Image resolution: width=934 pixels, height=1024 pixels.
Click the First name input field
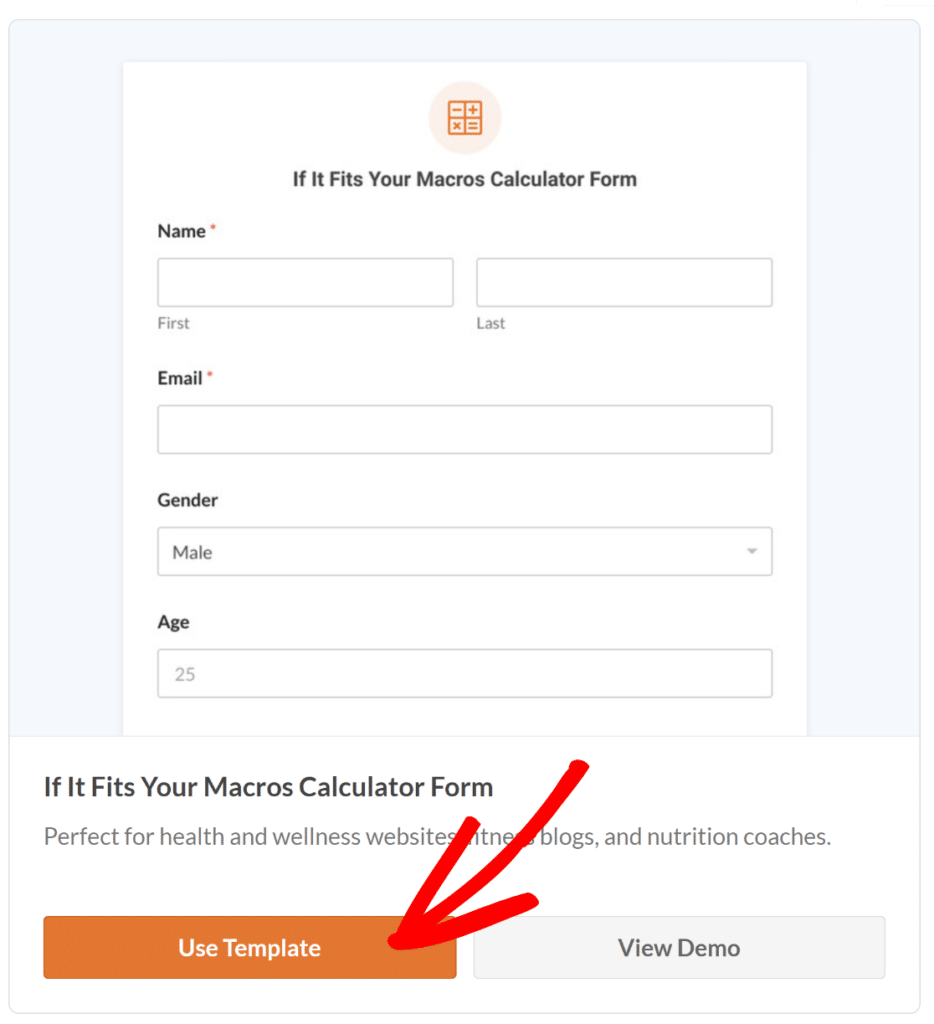click(x=305, y=282)
